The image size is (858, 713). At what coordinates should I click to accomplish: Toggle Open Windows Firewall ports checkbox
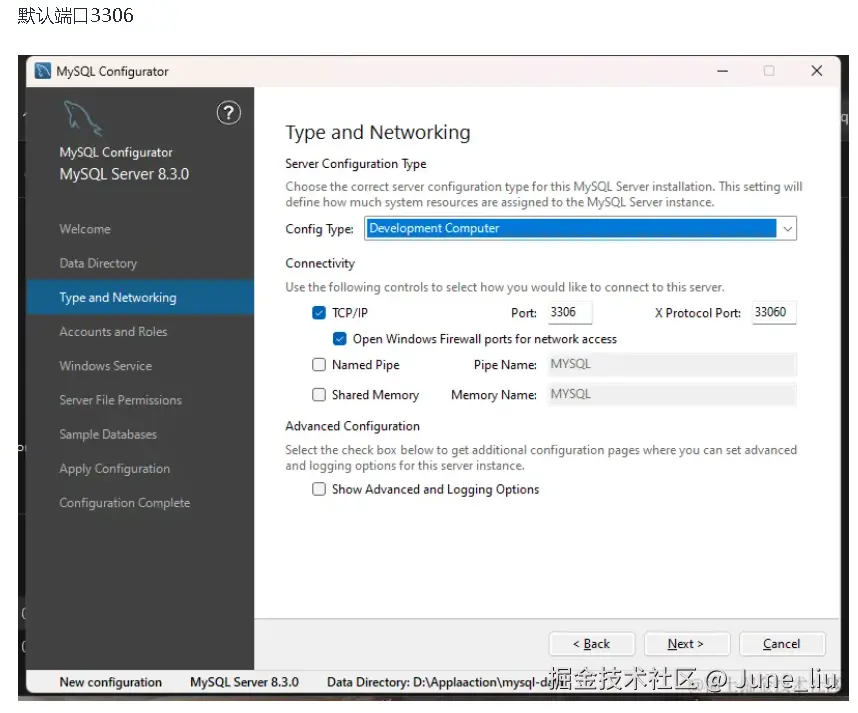click(x=339, y=339)
